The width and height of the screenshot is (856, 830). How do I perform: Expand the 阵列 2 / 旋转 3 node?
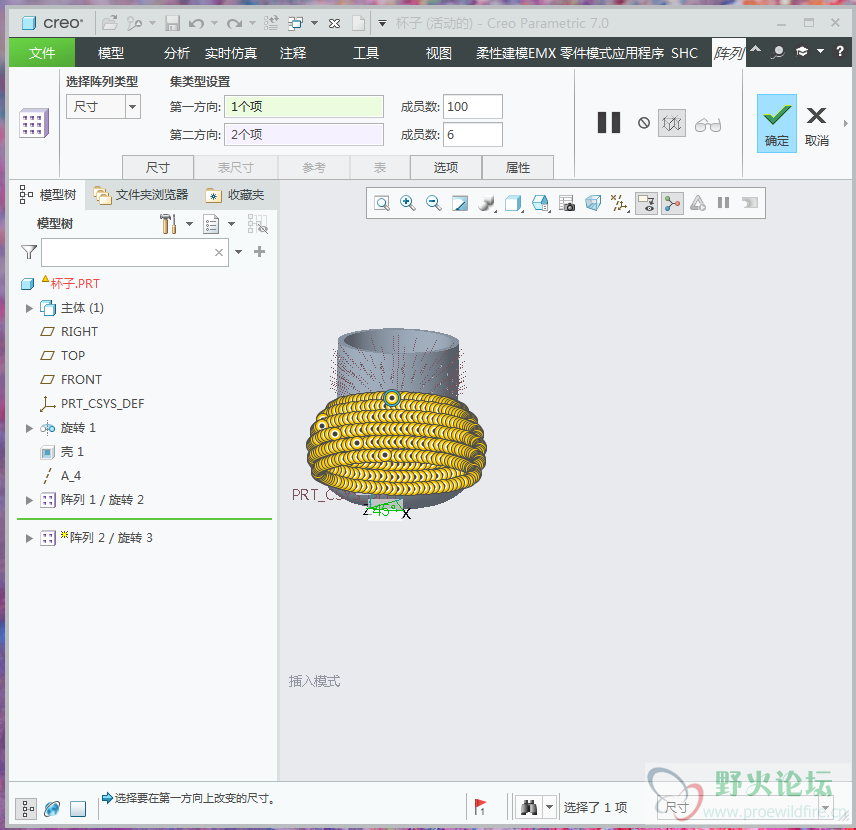(29, 538)
